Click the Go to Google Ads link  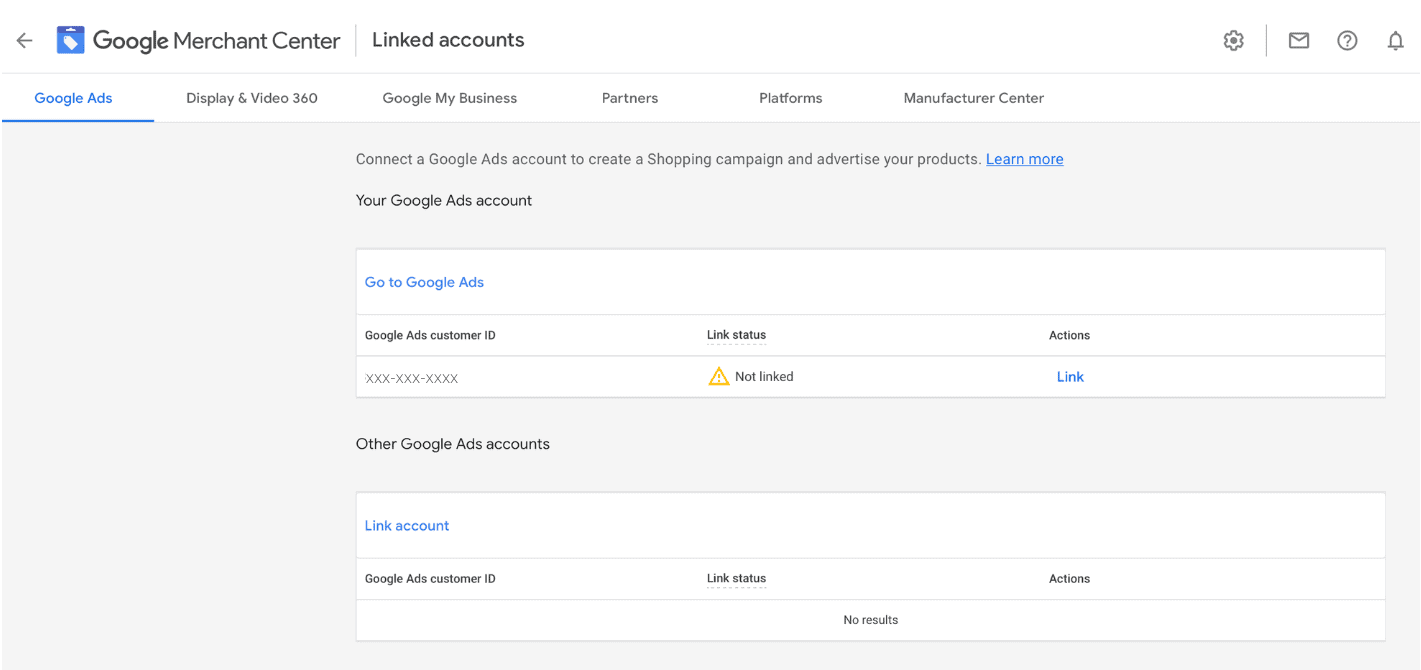pyautogui.click(x=424, y=282)
